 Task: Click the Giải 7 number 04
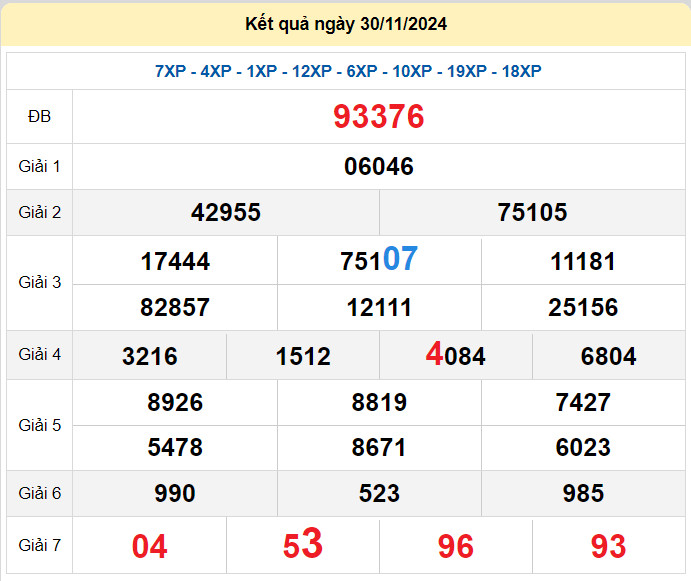tap(149, 546)
